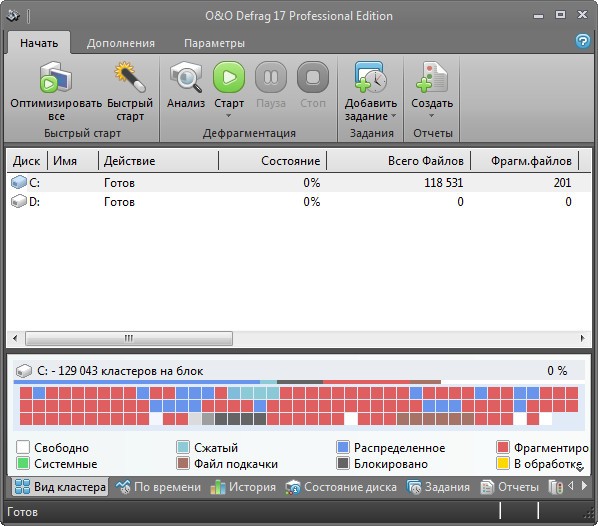Click the Стоп button
This screenshot has width=598, height=526.
(313, 77)
